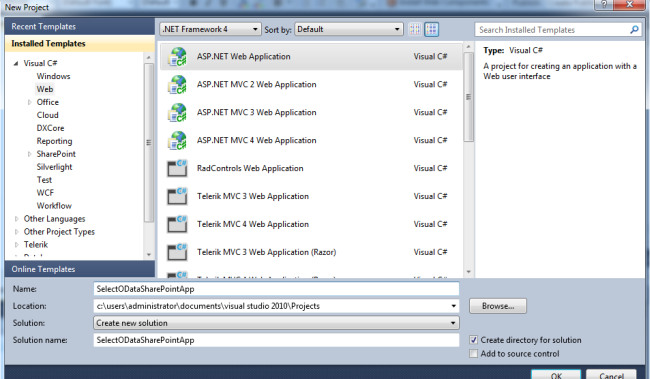Screen dimensions: 650x379
Task: Select the Workflow category
Action: tap(54, 206)
